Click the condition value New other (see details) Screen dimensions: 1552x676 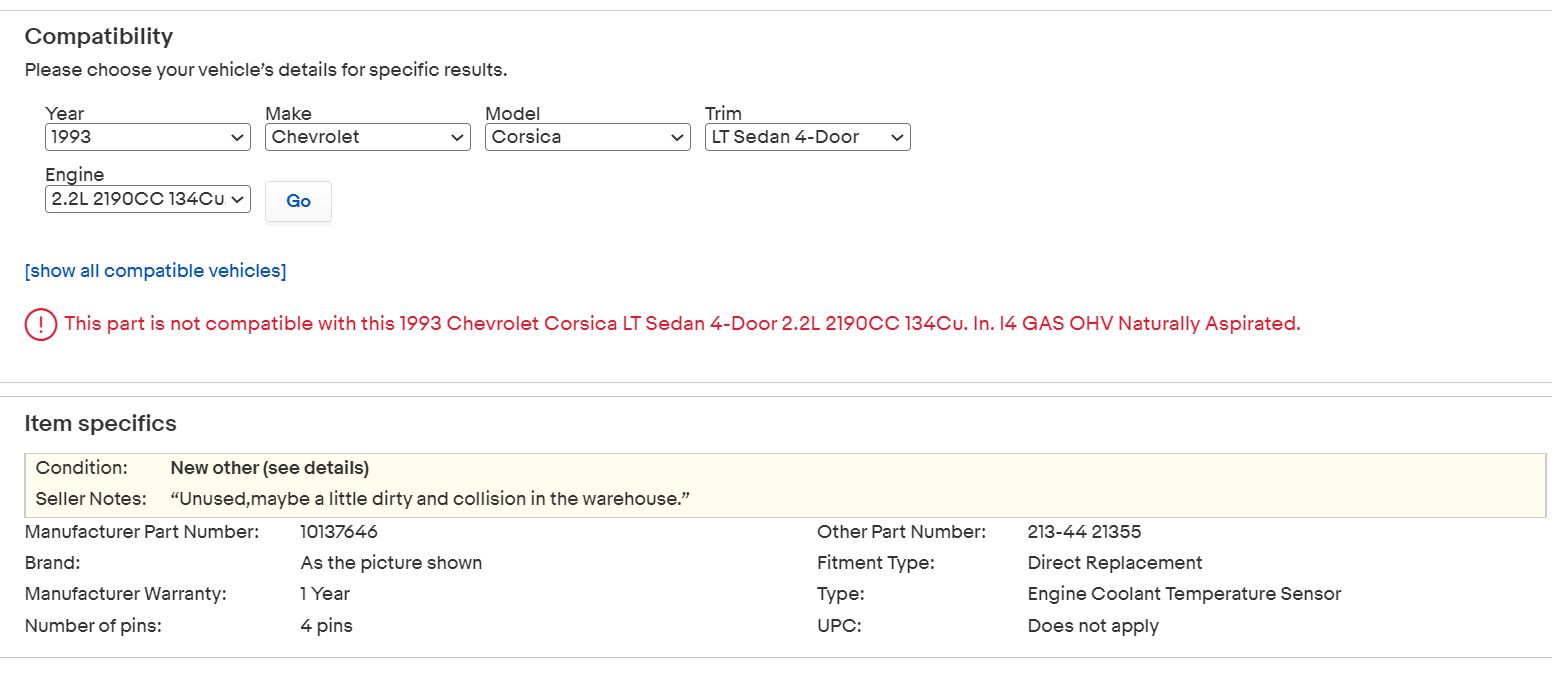(270, 468)
